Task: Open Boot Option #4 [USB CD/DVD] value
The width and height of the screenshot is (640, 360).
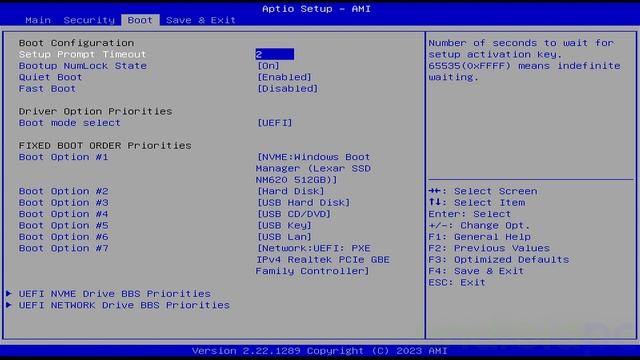Action: [x=294, y=214]
